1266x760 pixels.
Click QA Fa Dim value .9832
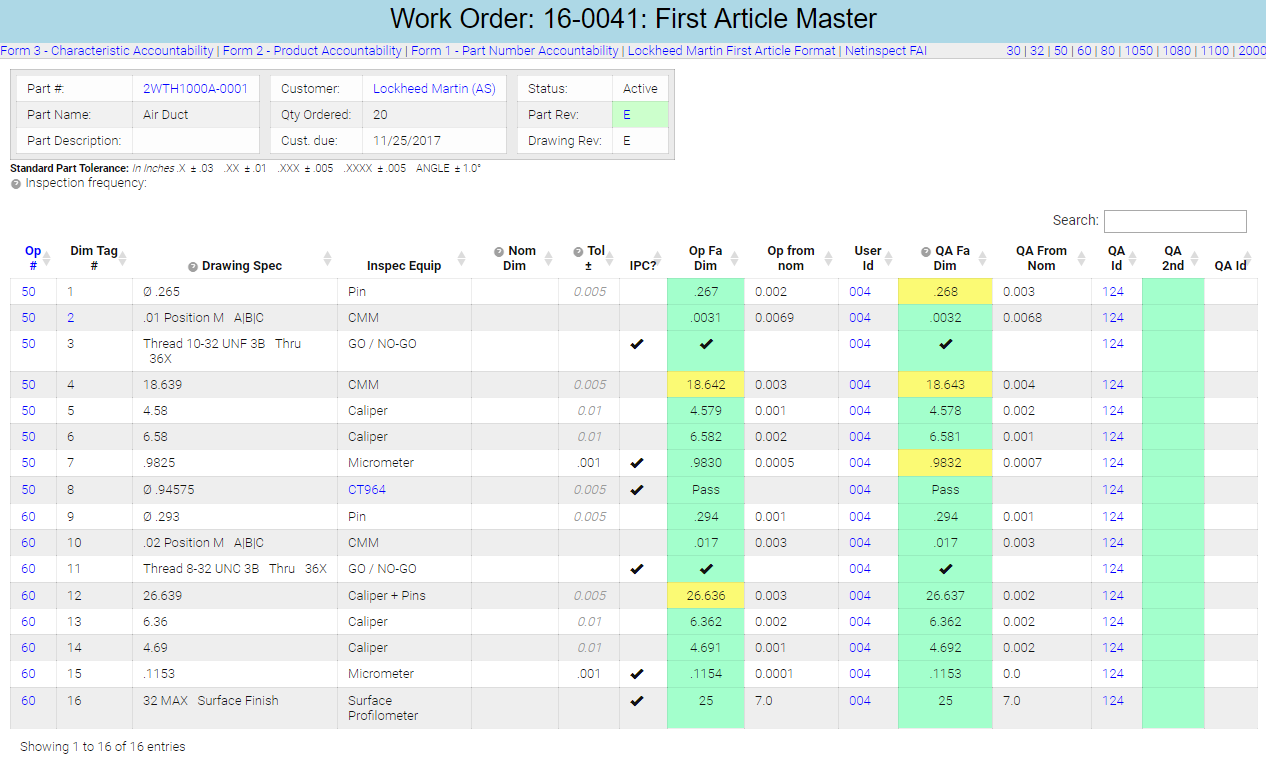(x=945, y=463)
